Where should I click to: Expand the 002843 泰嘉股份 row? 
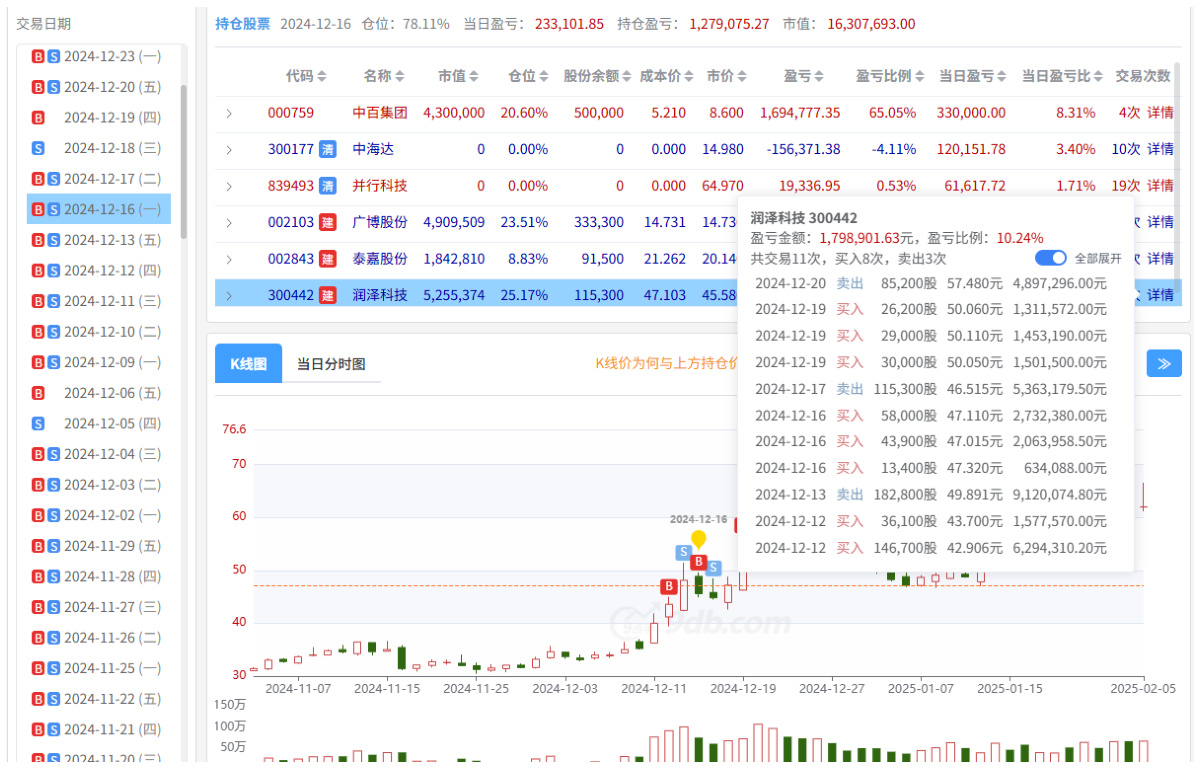(x=229, y=259)
